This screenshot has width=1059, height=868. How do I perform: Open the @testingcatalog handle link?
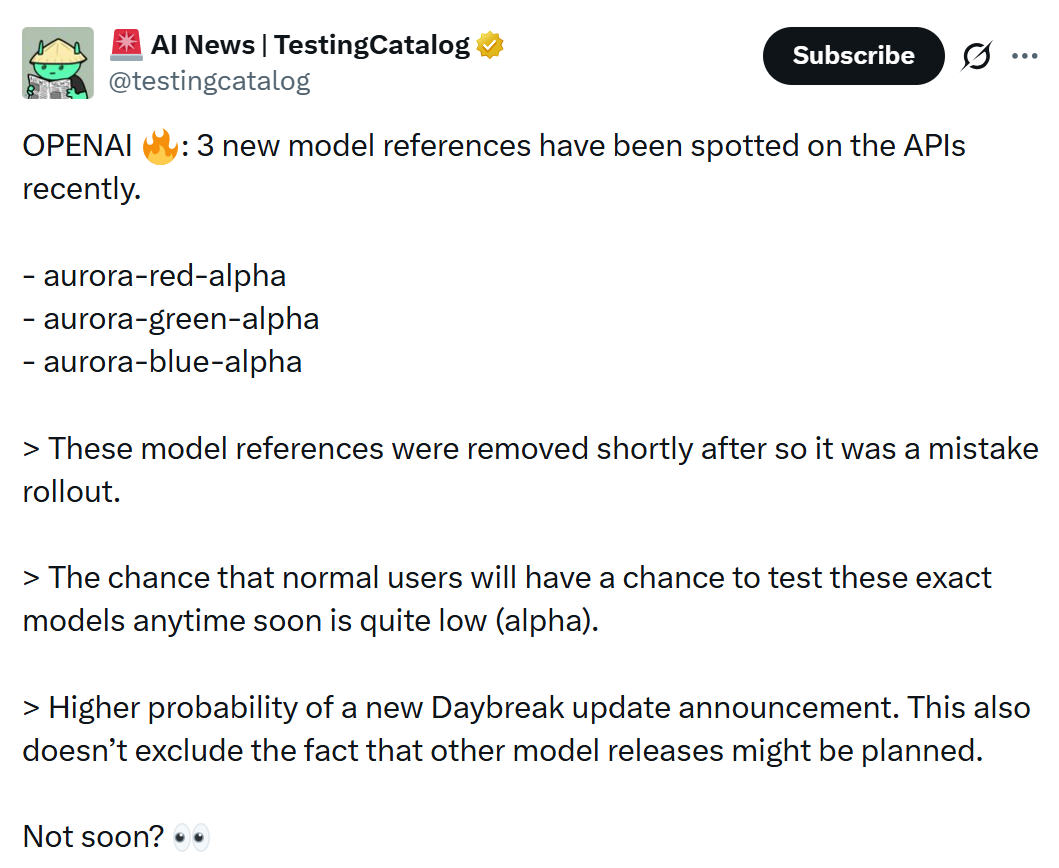(x=209, y=81)
